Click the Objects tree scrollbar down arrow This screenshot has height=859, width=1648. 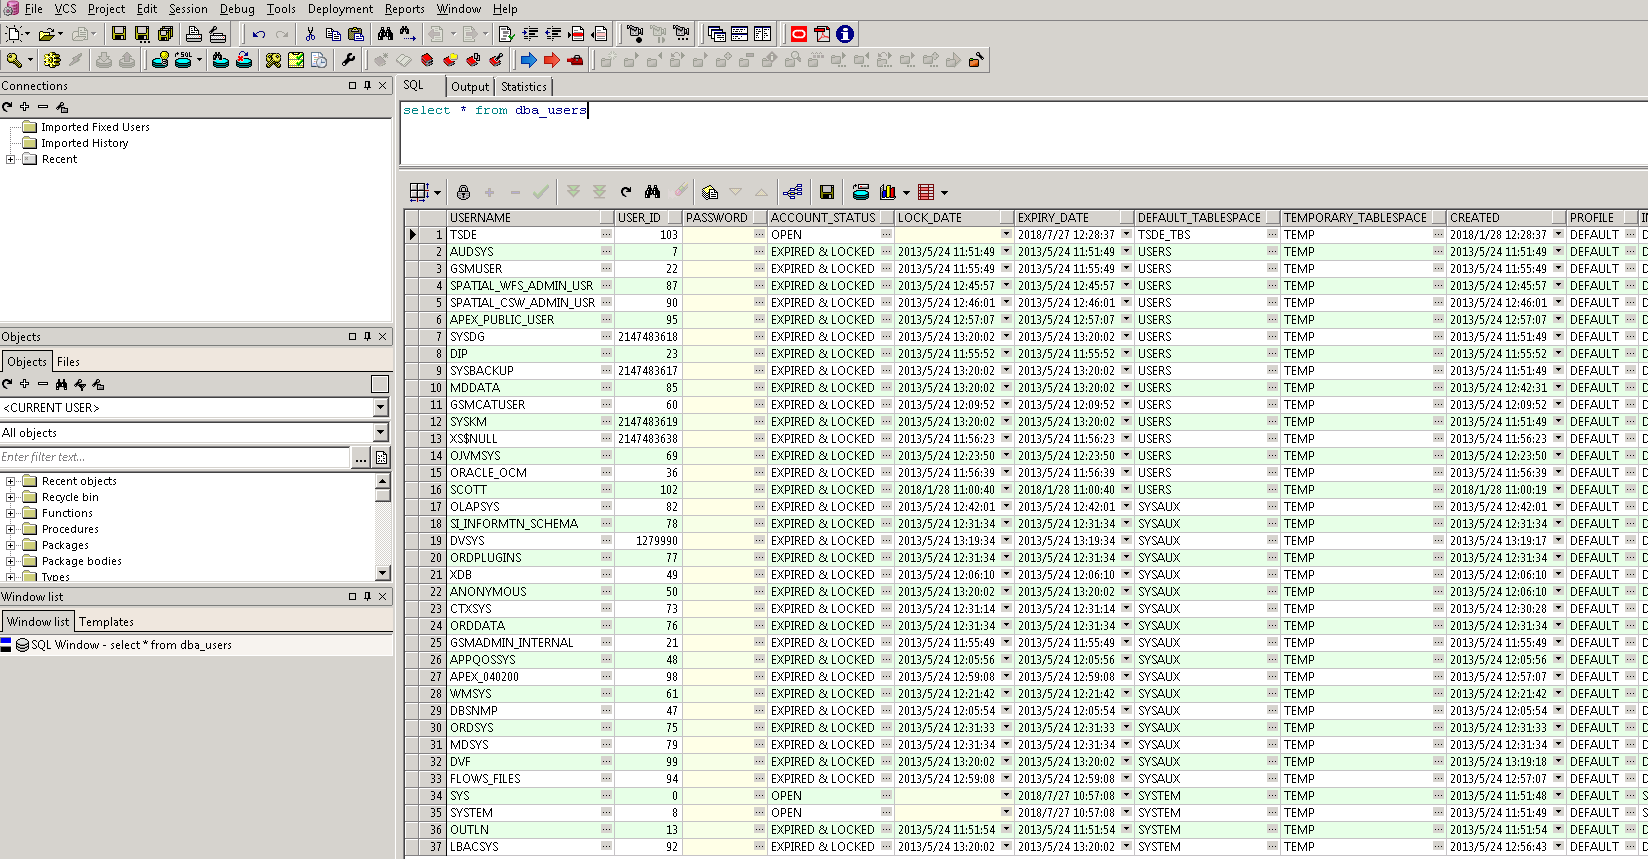pyautogui.click(x=382, y=573)
